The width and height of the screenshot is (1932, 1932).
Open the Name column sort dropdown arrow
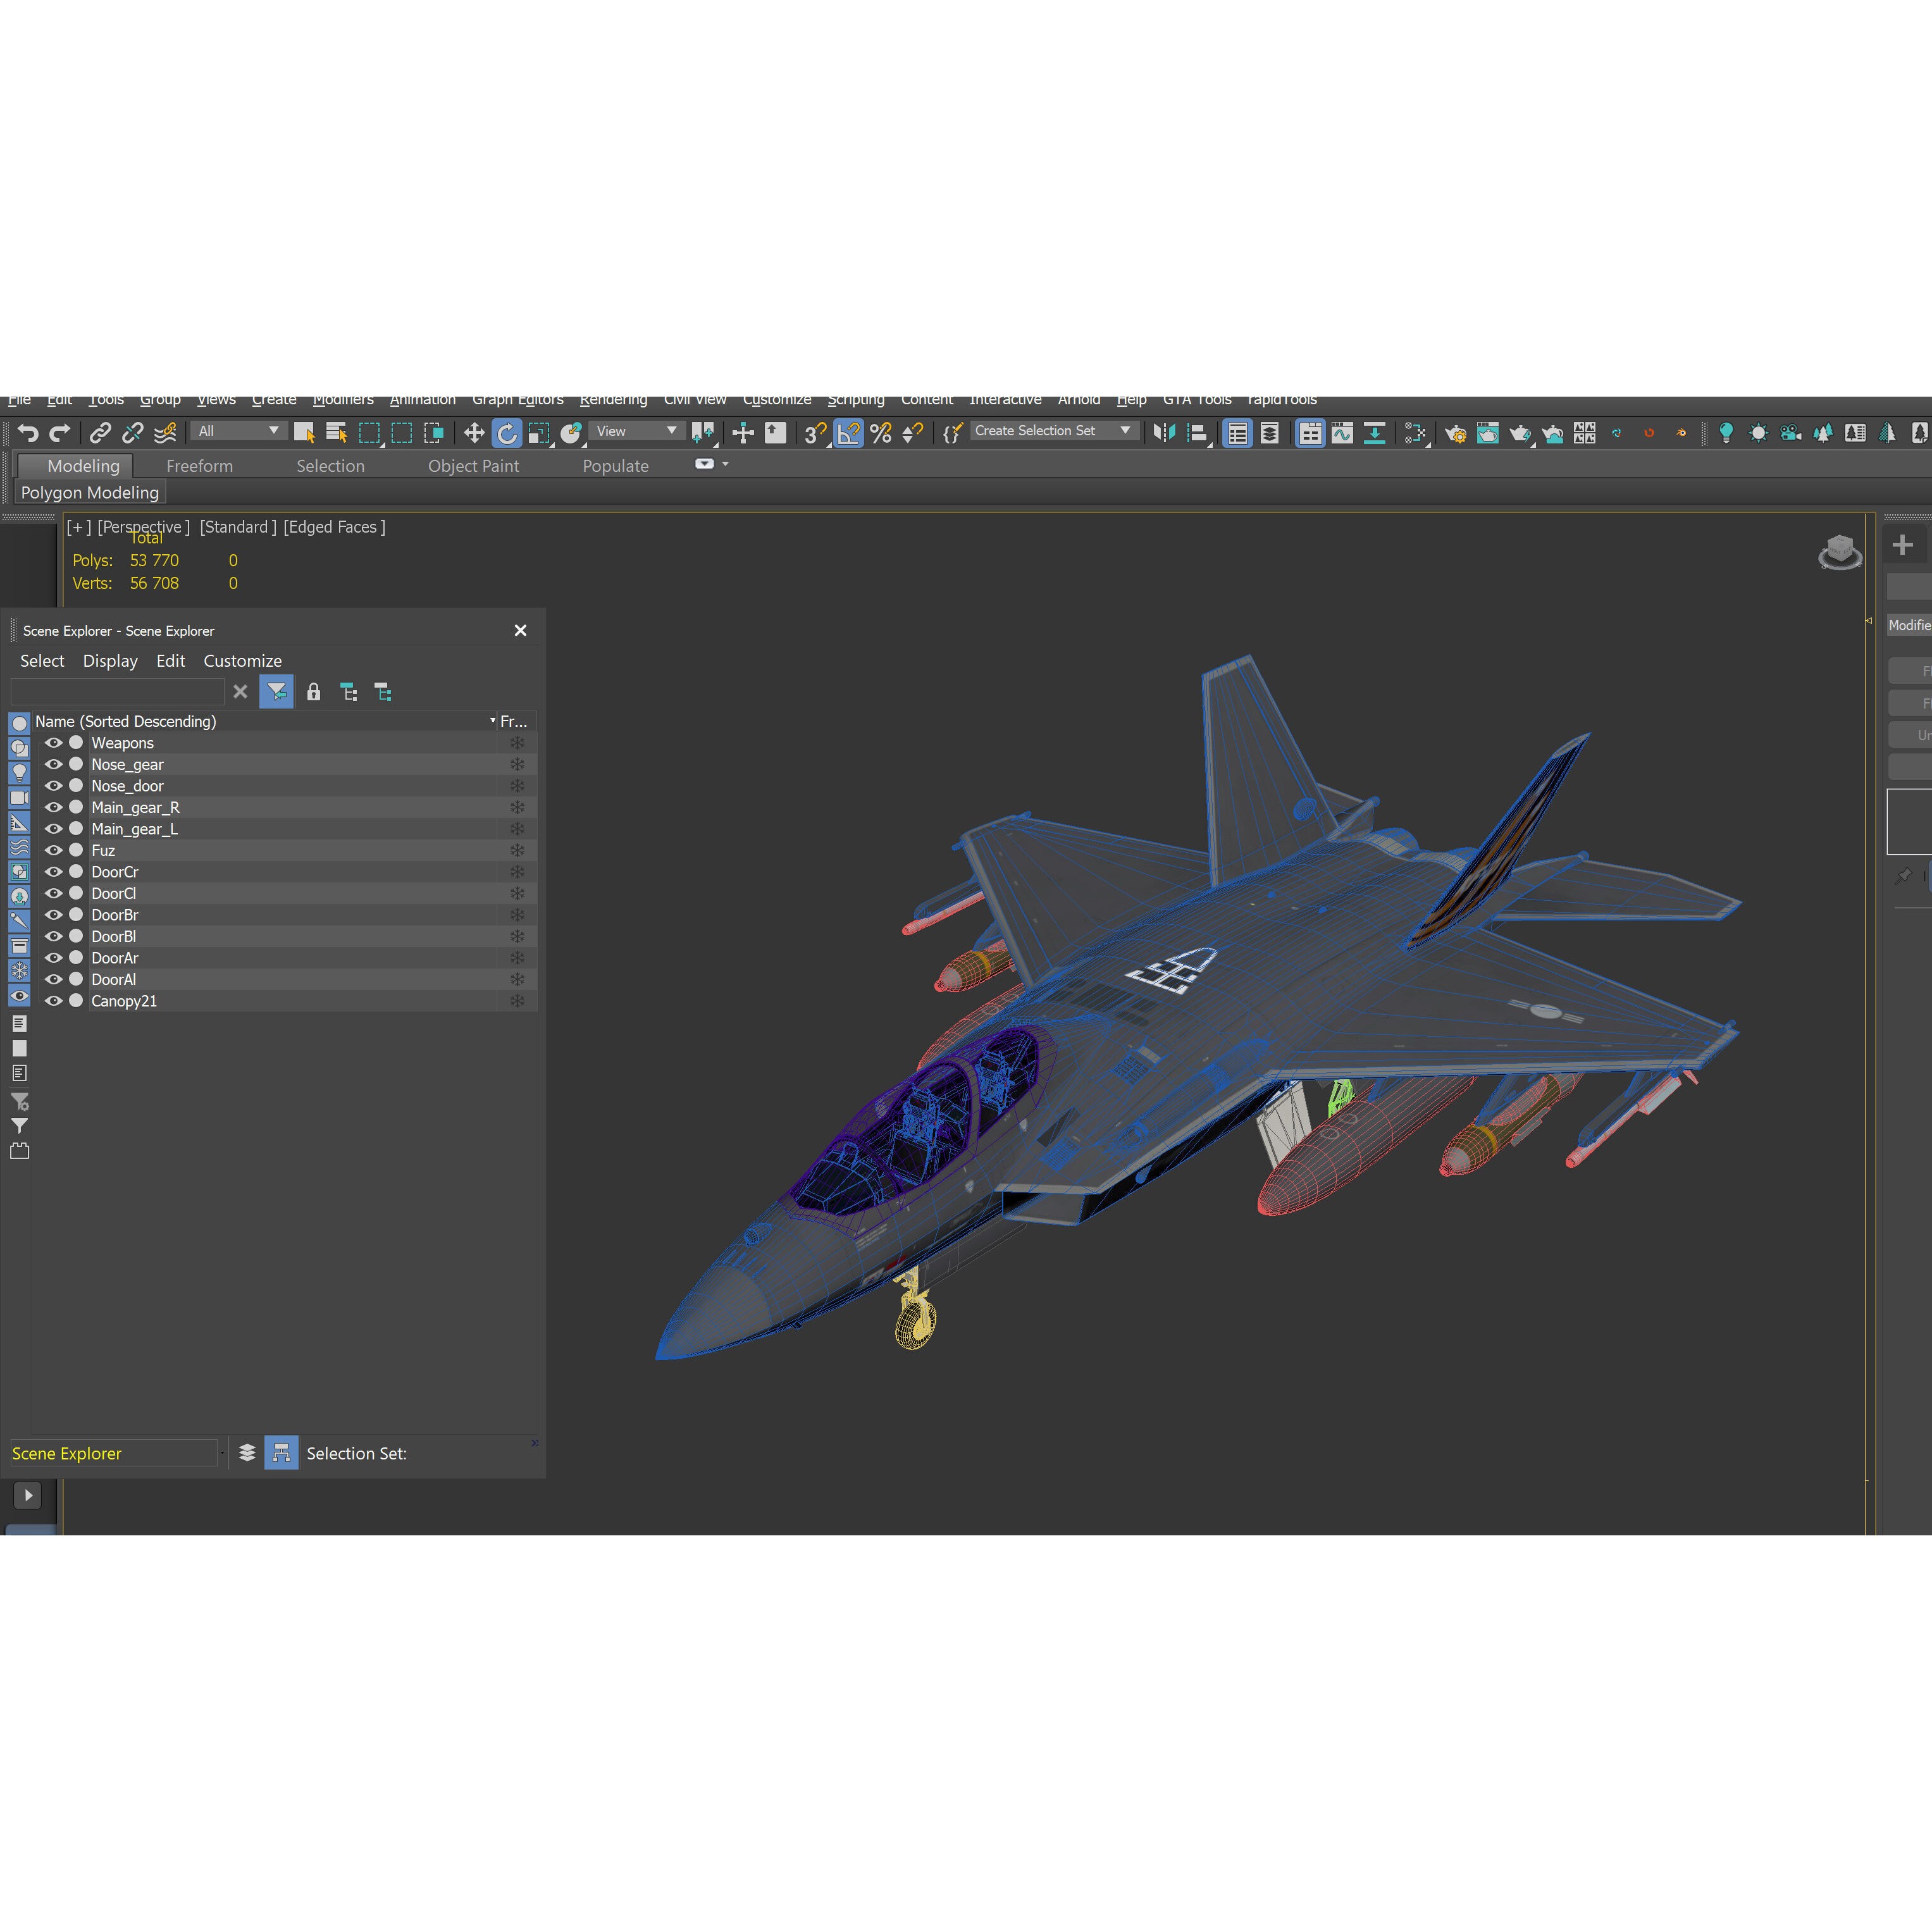click(491, 721)
